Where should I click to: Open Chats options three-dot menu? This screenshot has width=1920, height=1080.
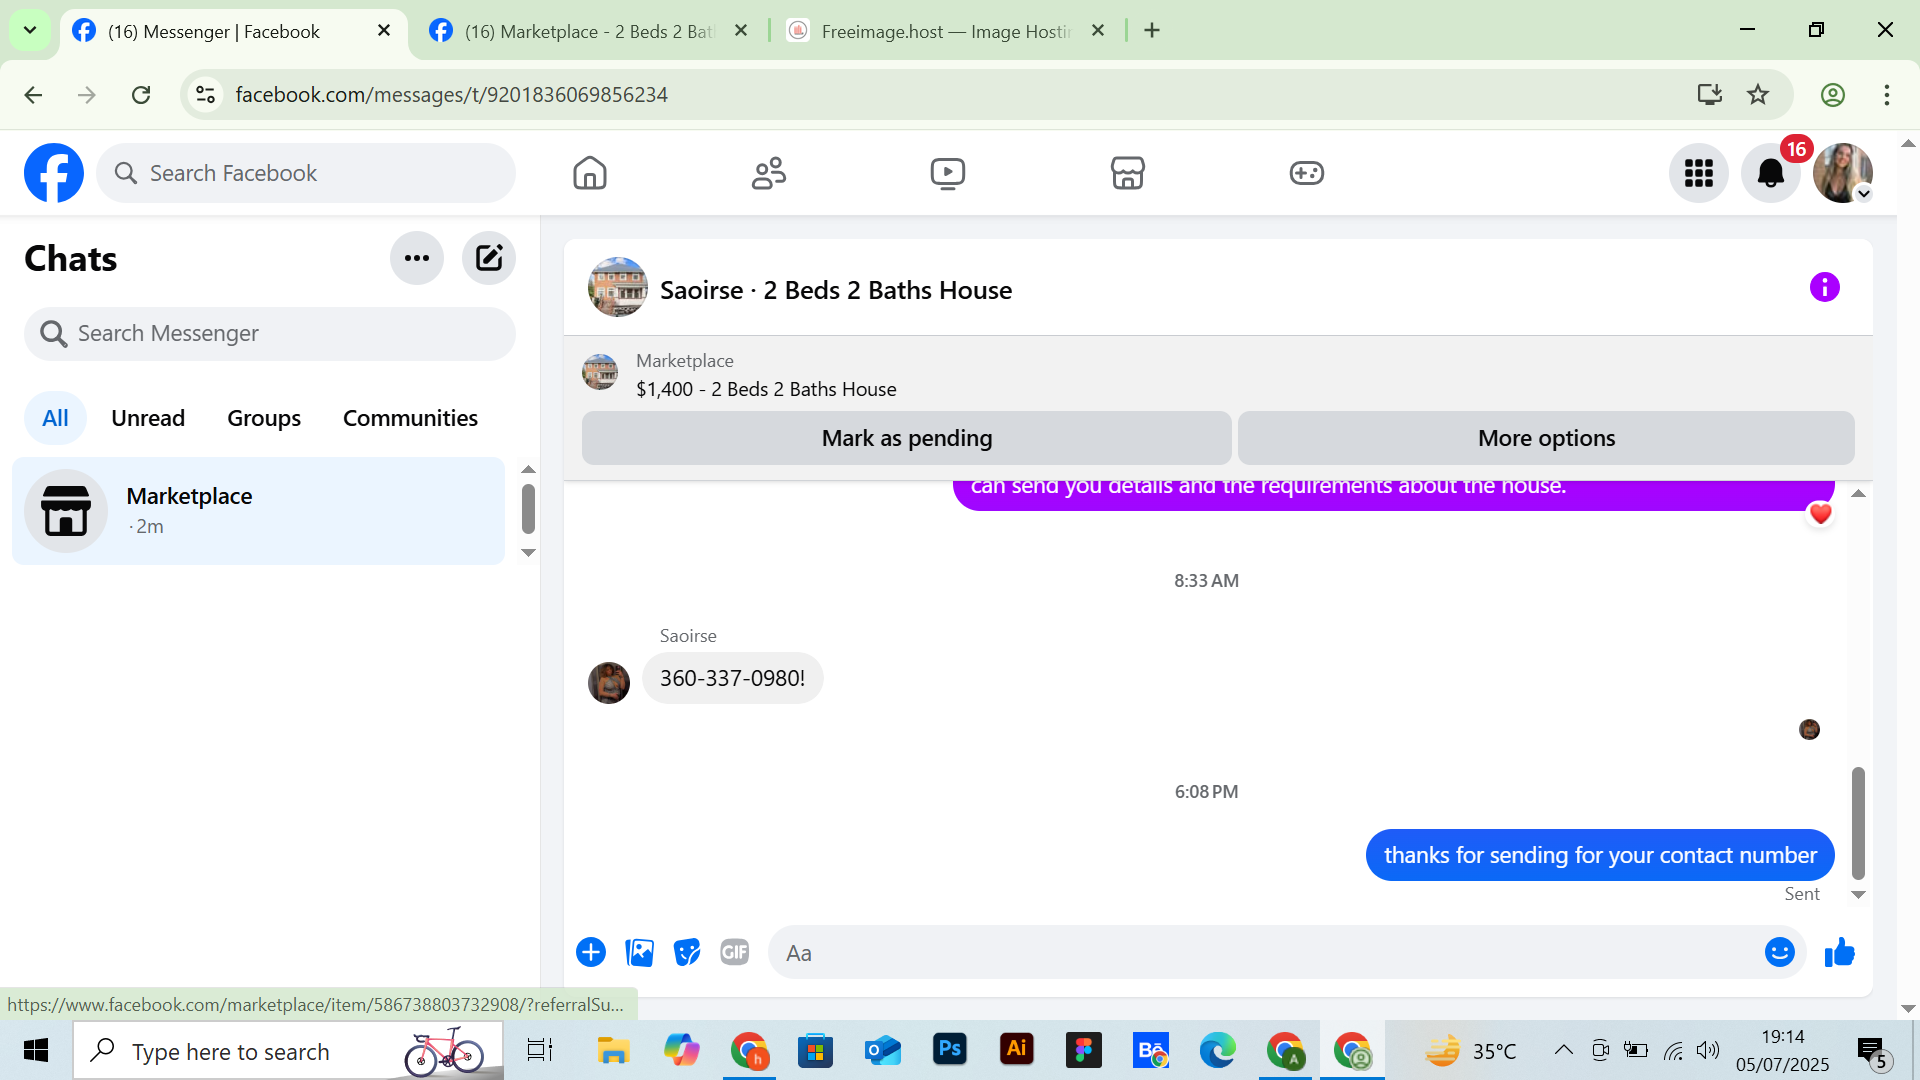coord(417,258)
